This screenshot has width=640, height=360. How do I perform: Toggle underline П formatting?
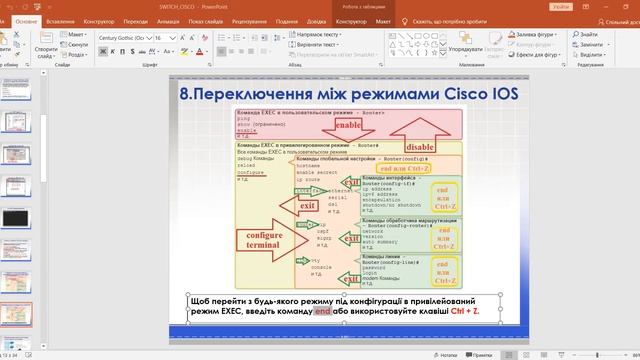pyautogui.click(x=122, y=51)
